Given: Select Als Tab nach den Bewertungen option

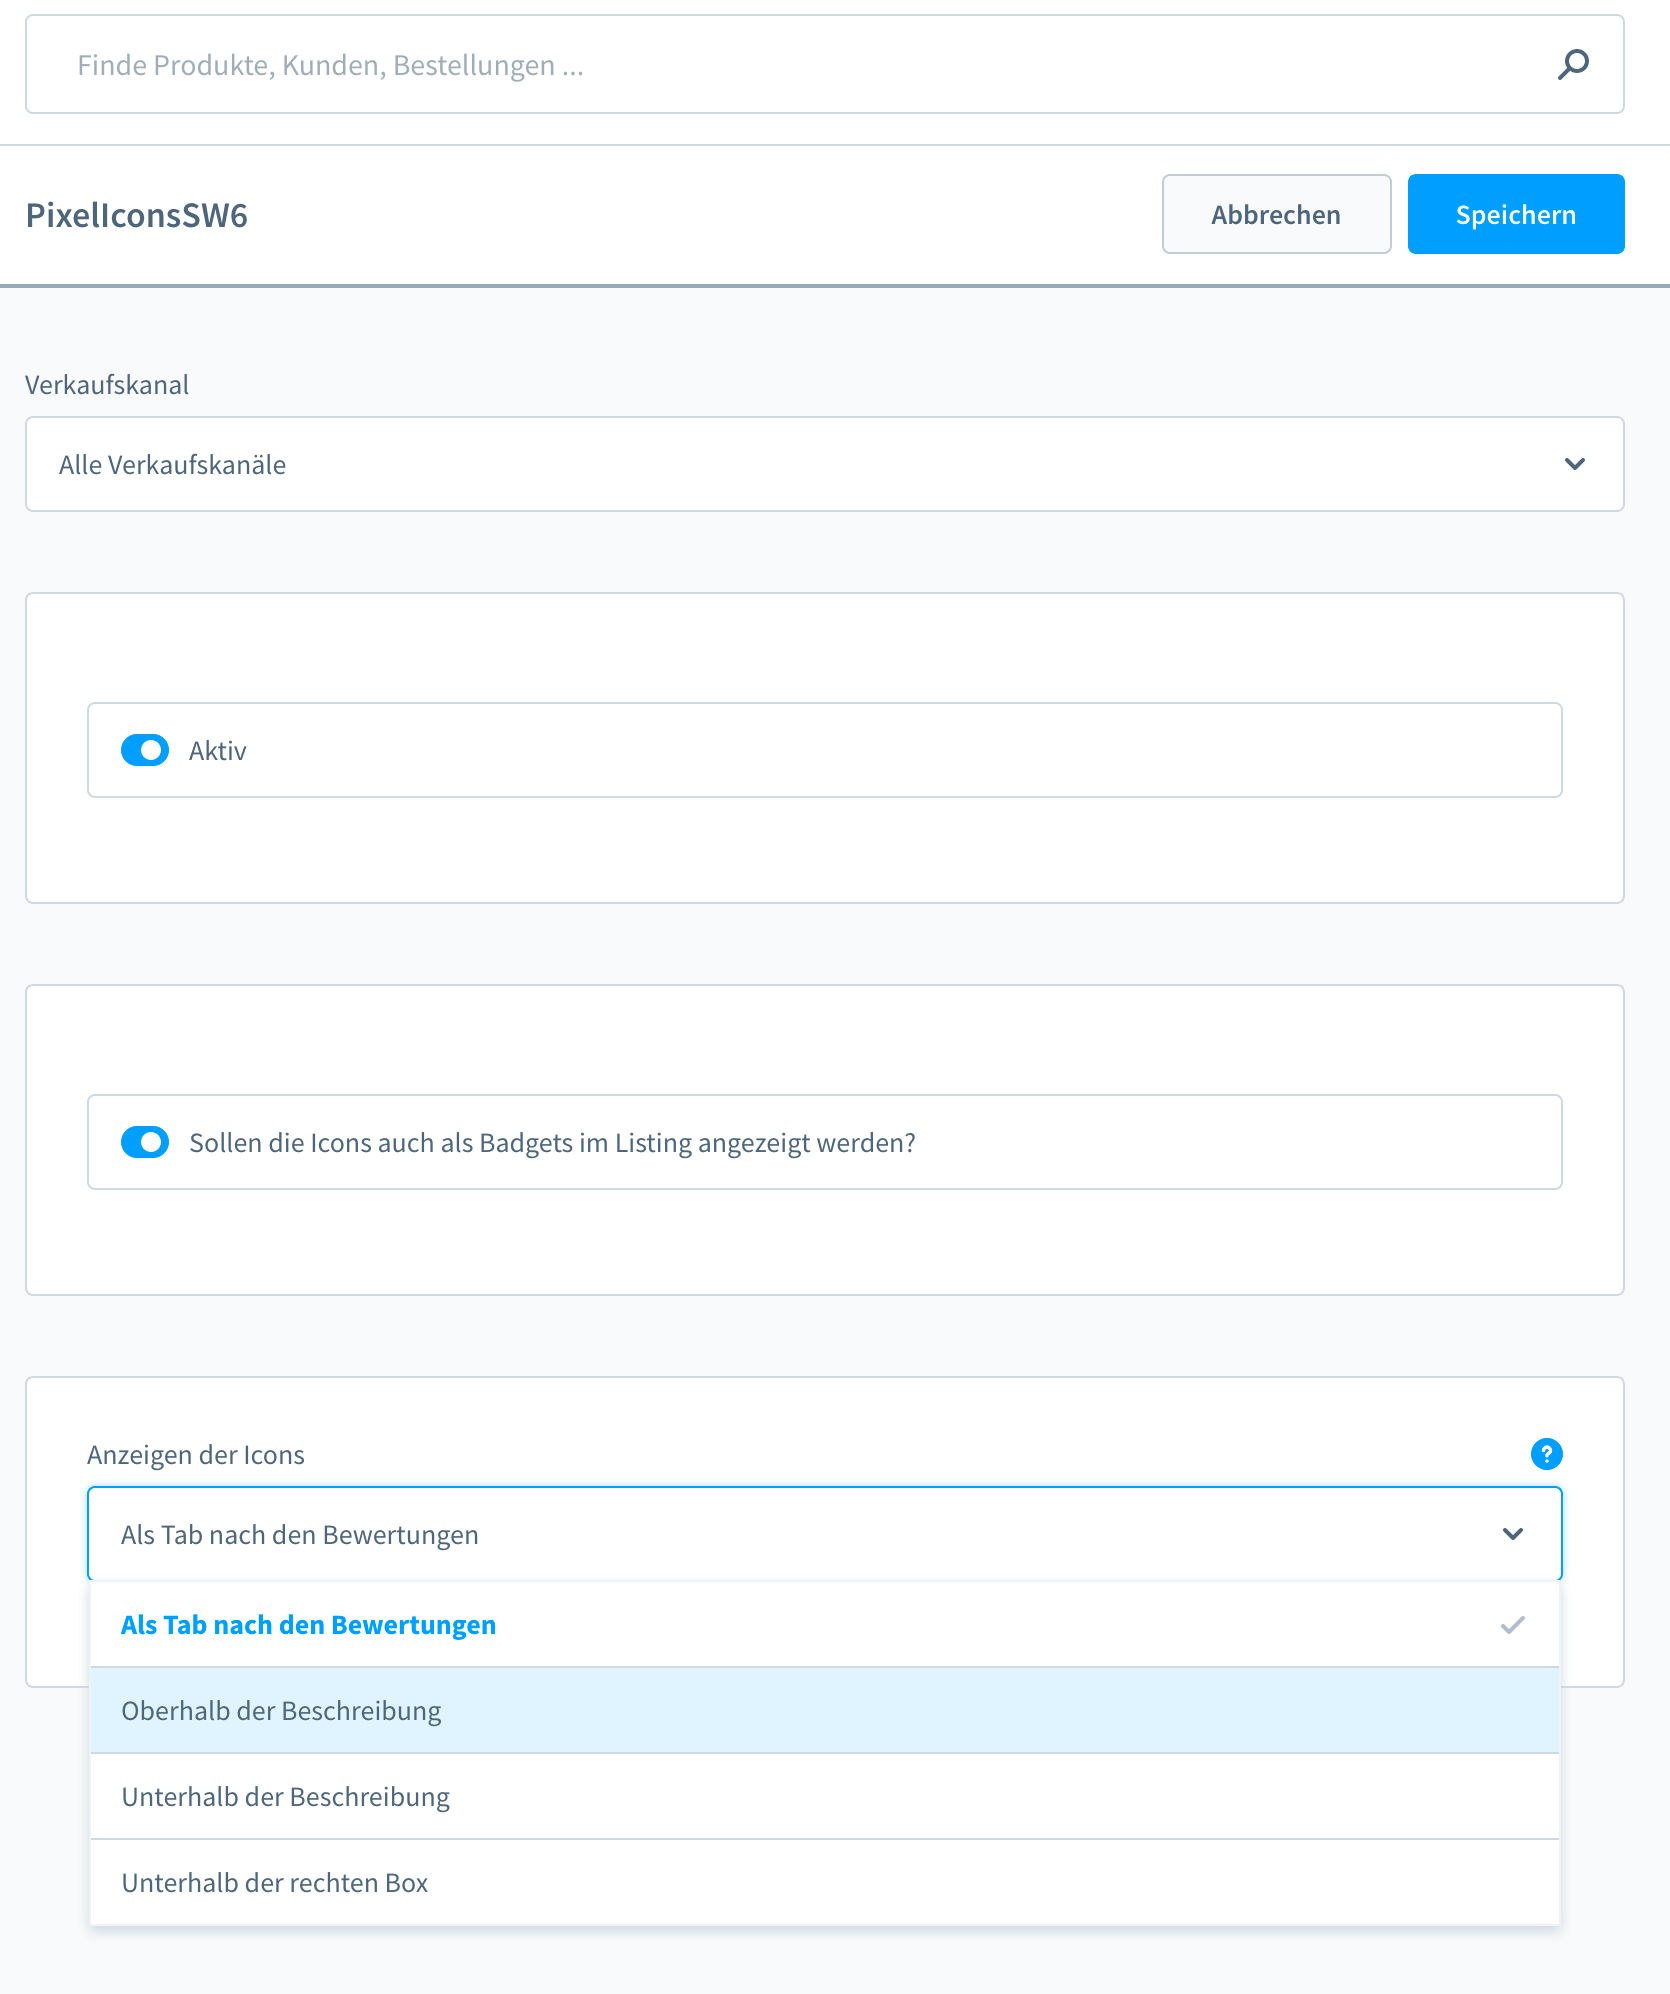Looking at the screenshot, I should pyautogui.click(x=824, y=1625).
